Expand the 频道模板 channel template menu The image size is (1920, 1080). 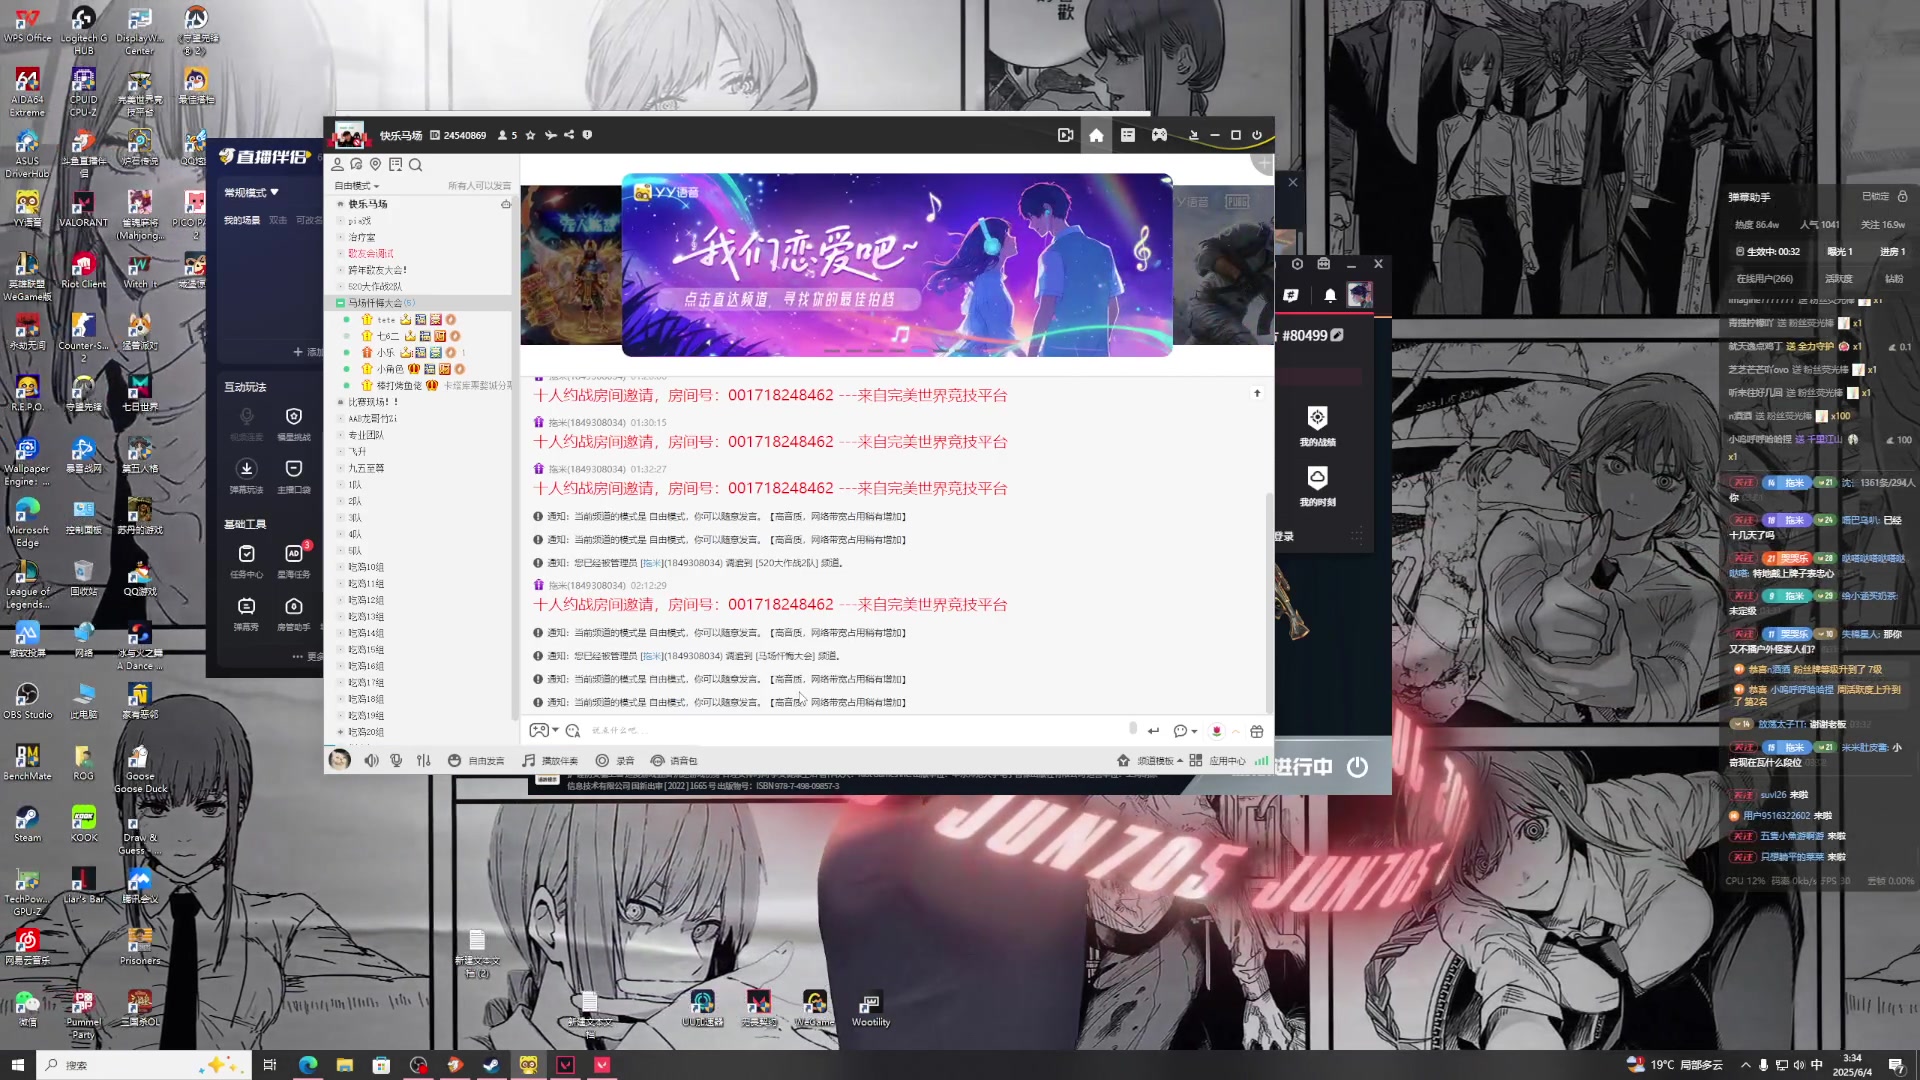click(1150, 761)
